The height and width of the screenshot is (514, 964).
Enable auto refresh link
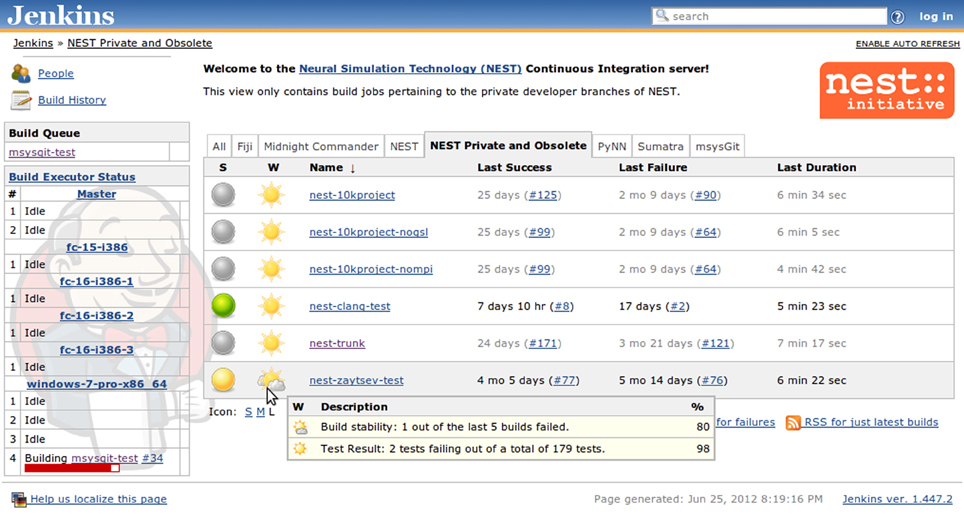907,44
